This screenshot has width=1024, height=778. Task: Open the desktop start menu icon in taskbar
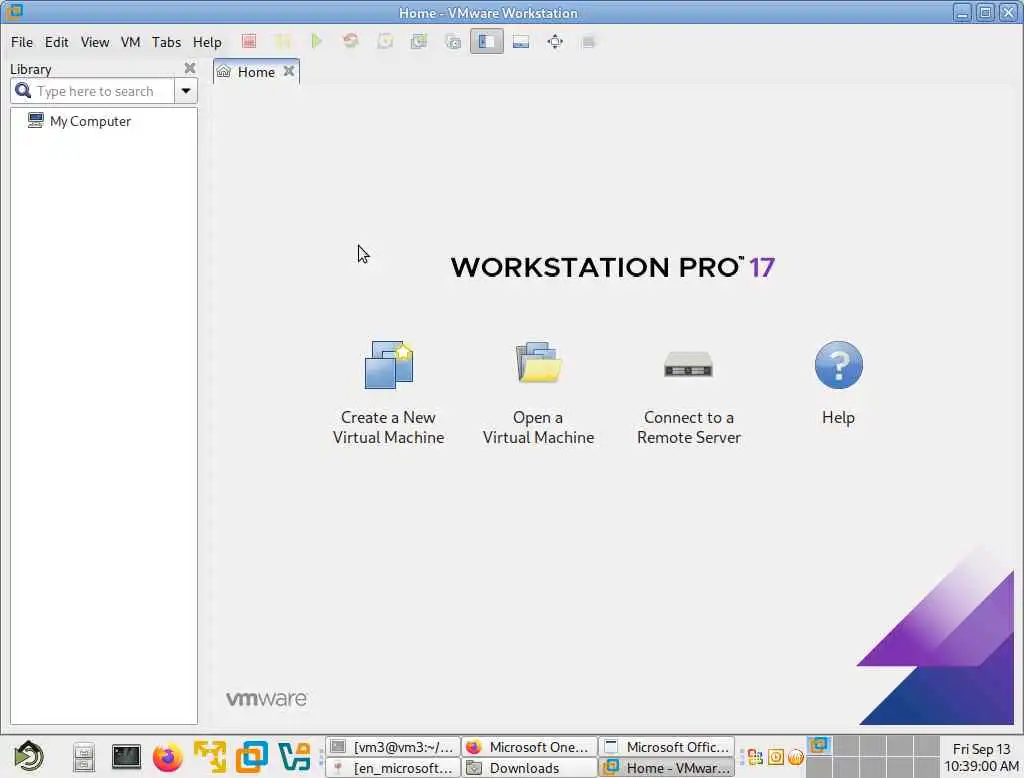click(x=29, y=757)
